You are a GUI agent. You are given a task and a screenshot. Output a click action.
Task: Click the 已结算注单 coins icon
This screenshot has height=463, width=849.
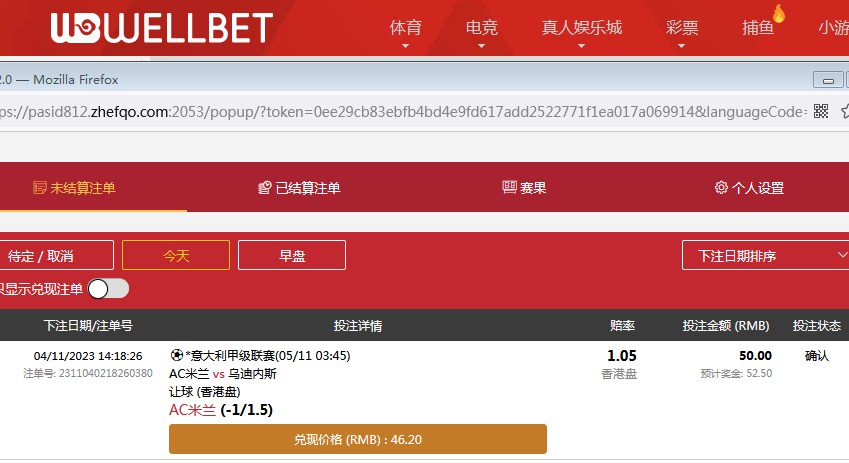point(264,188)
